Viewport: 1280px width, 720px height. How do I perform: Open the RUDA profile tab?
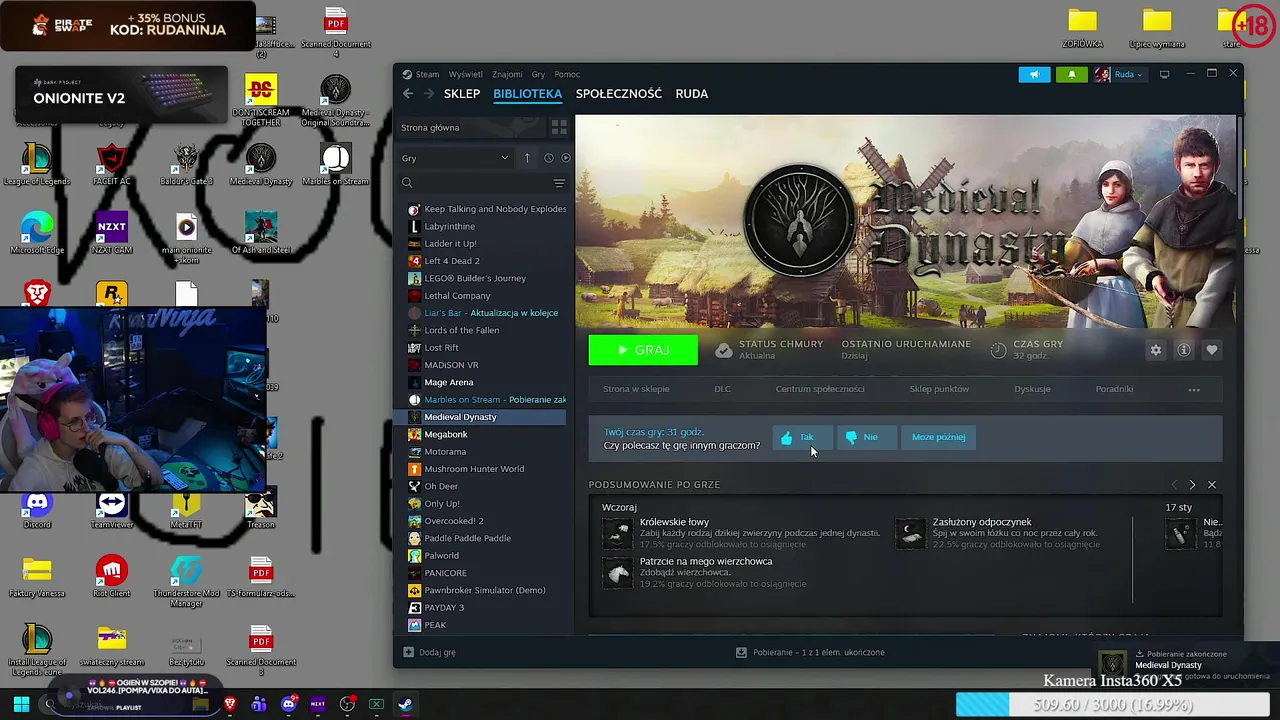[692, 94]
